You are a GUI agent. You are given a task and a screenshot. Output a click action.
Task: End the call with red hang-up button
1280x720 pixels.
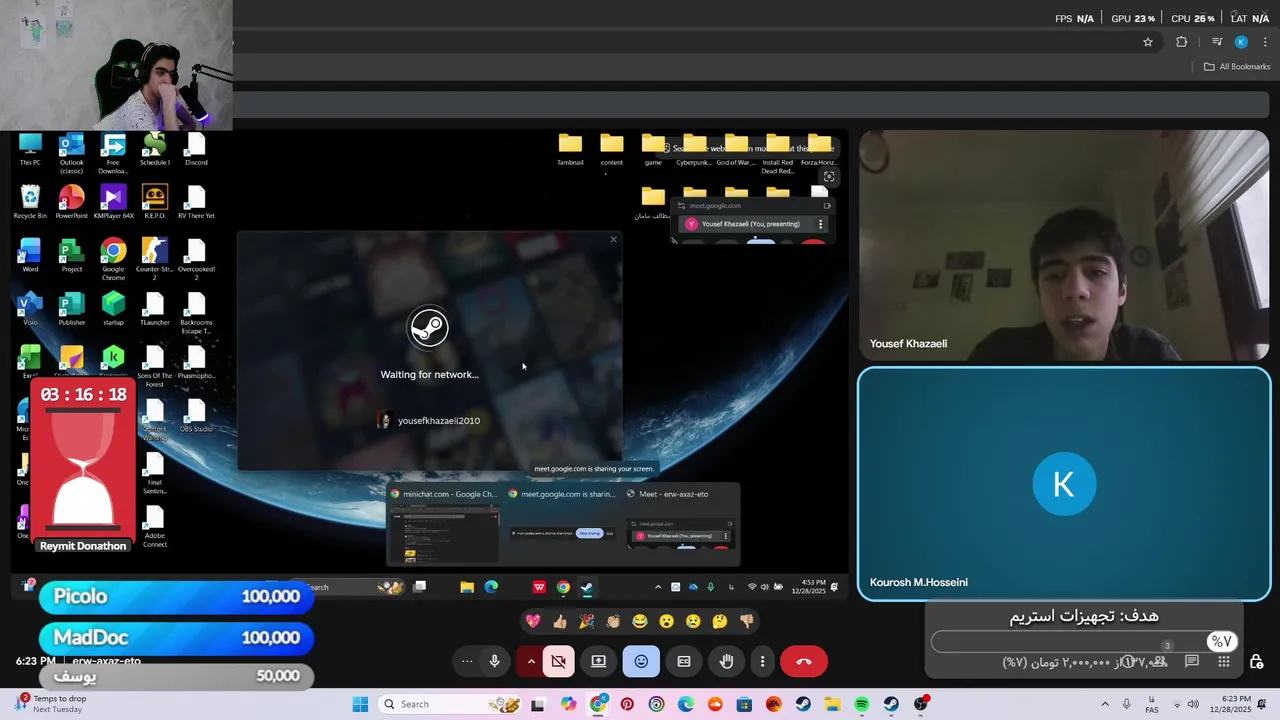tap(803, 661)
